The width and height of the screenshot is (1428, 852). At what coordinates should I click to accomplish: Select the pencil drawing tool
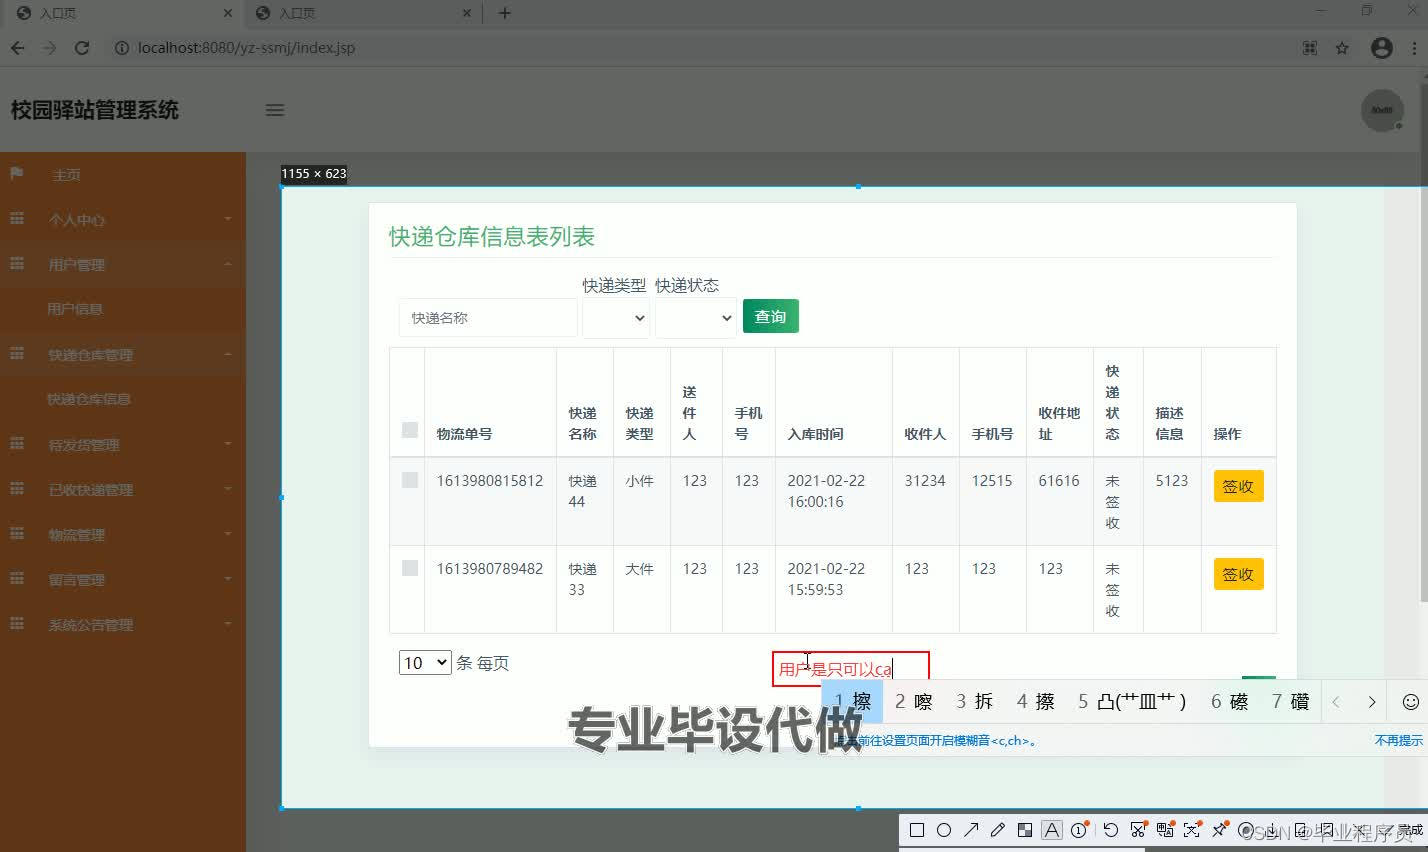pos(997,830)
